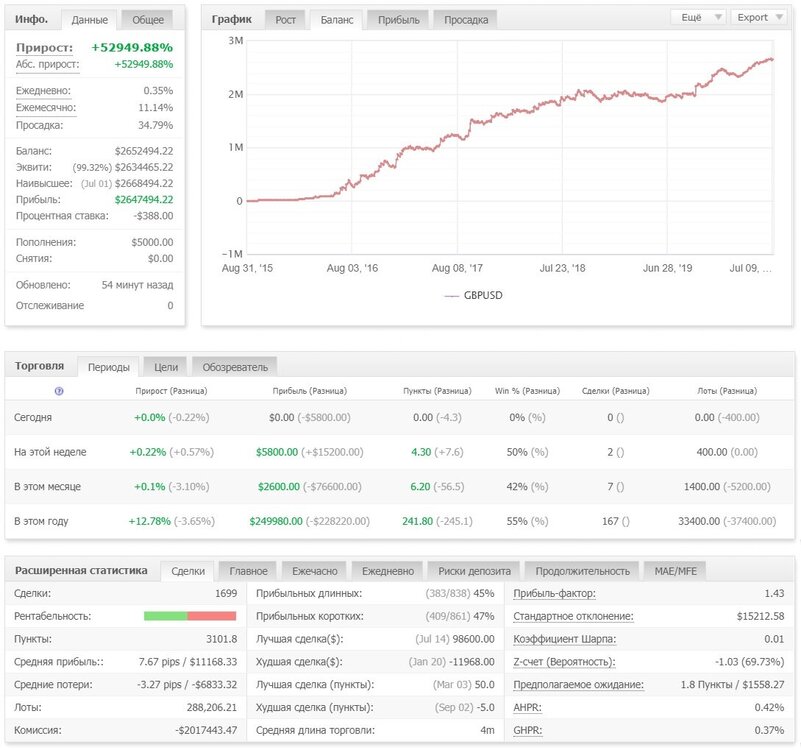Select the Прибыль chart tab
This screenshot has width=801, height=750.
[398, 20]
